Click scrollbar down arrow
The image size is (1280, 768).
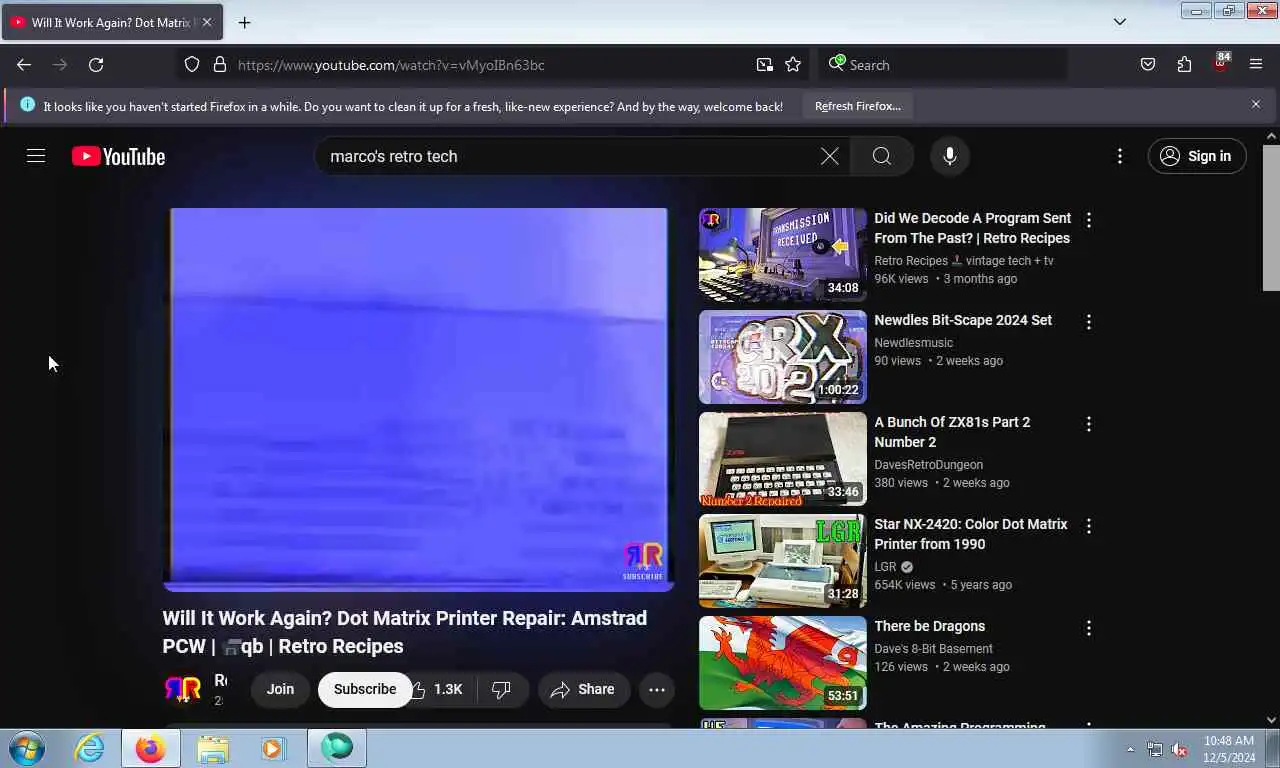1271,719
